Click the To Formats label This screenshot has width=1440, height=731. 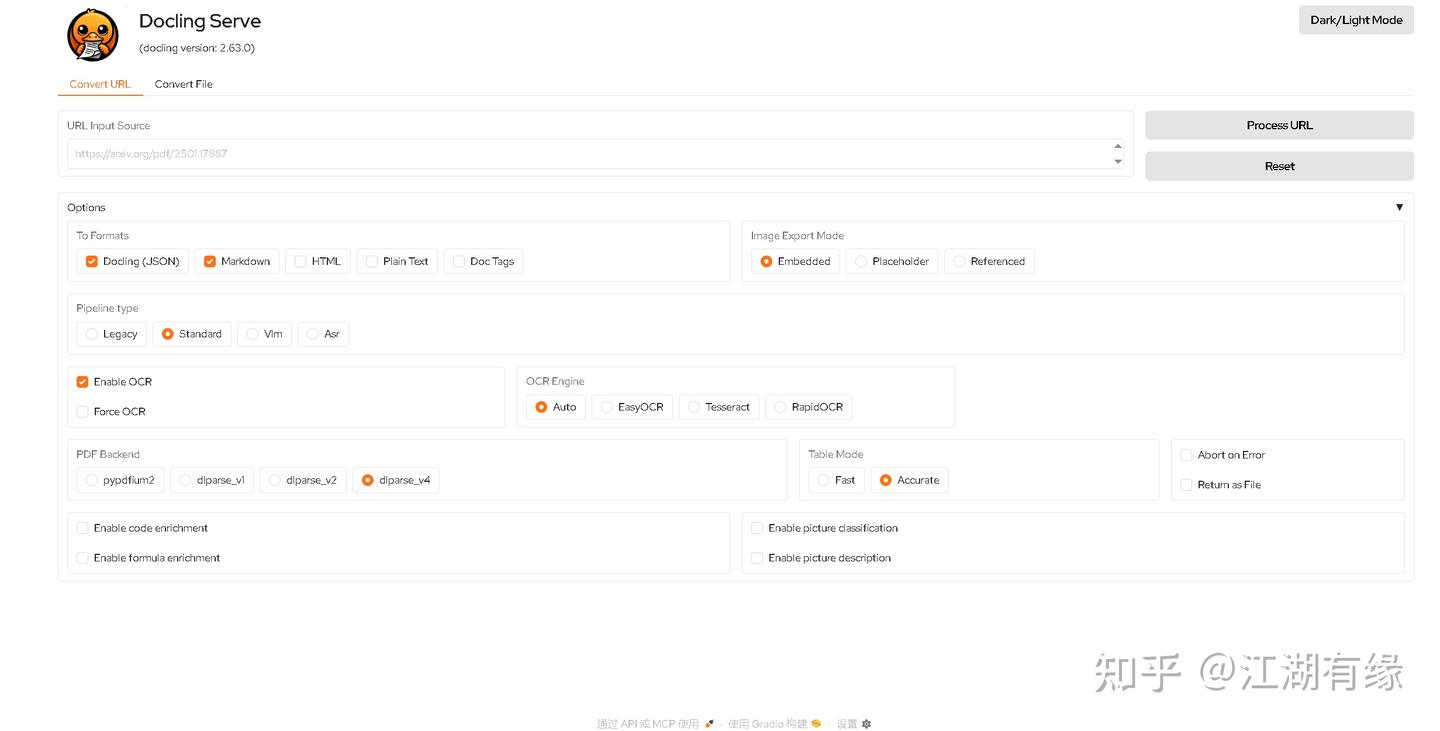(103, 236)
